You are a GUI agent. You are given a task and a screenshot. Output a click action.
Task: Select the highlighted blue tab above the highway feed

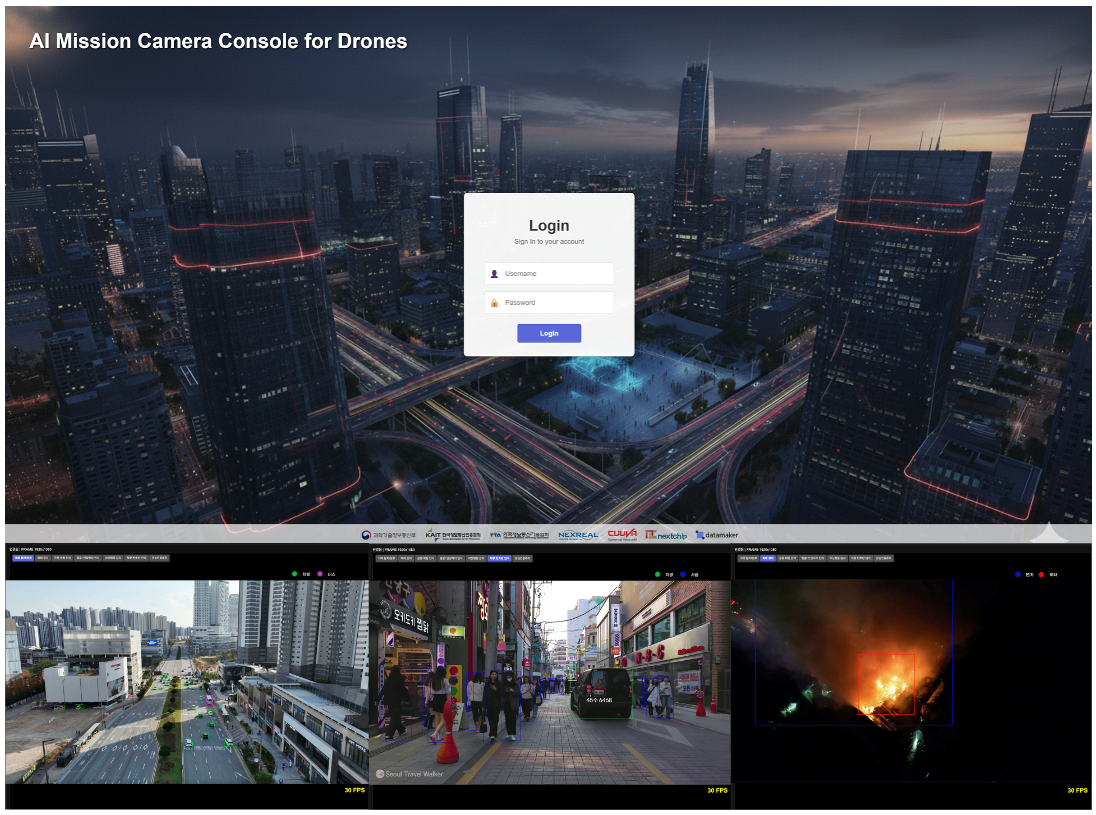(22, 558)
